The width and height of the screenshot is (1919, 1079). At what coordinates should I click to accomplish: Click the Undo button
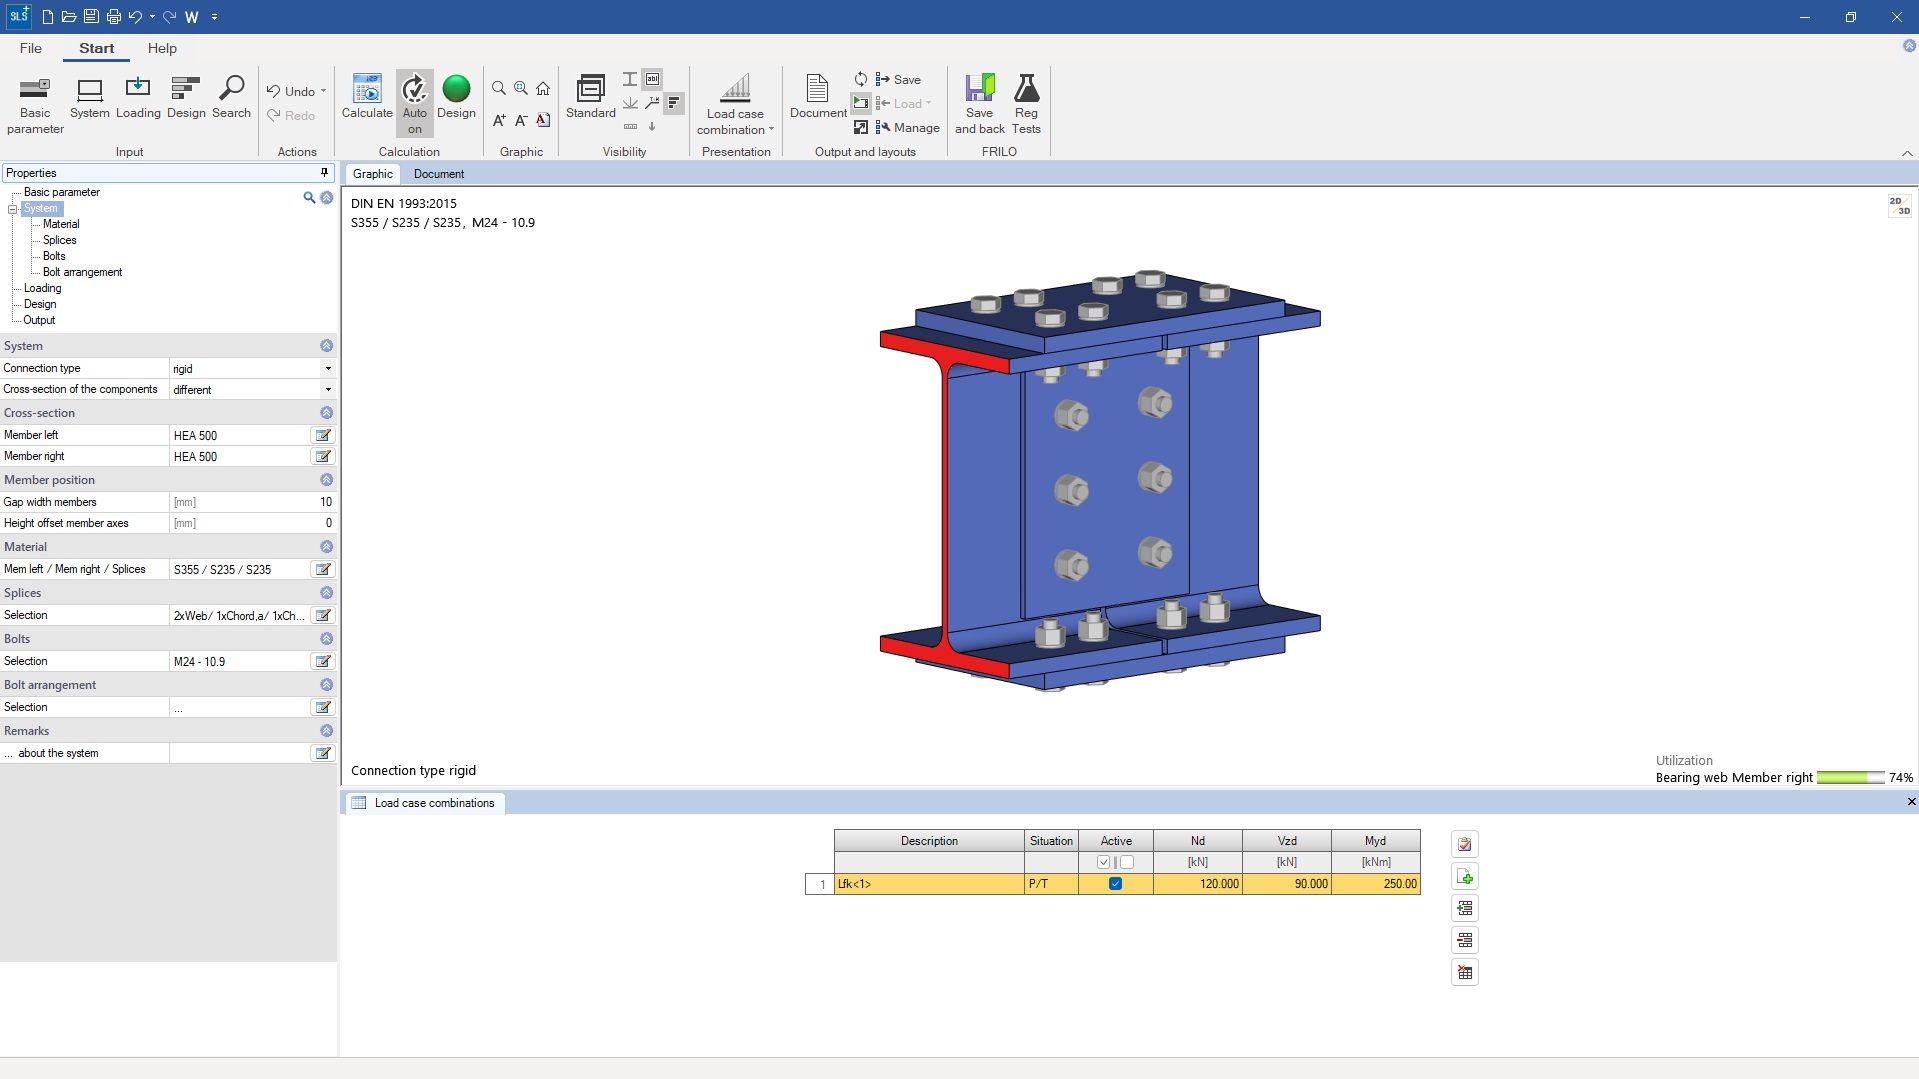point(291,91)
